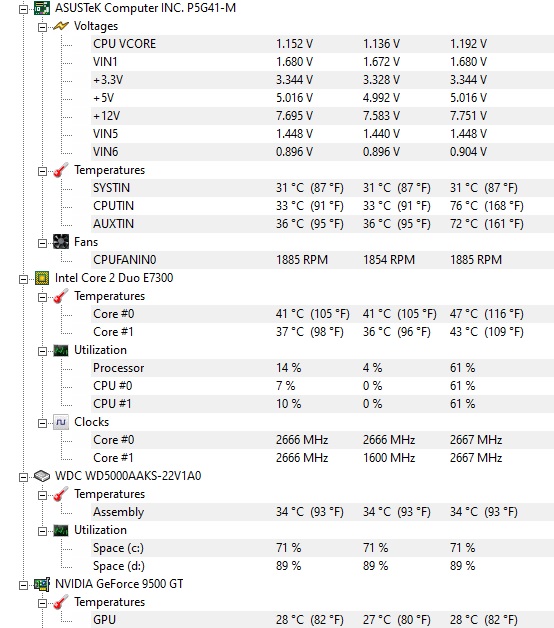This screenshot has height=628, width=554.
Task: Collapse the Fans section
Action: click(x=42, y=243)
